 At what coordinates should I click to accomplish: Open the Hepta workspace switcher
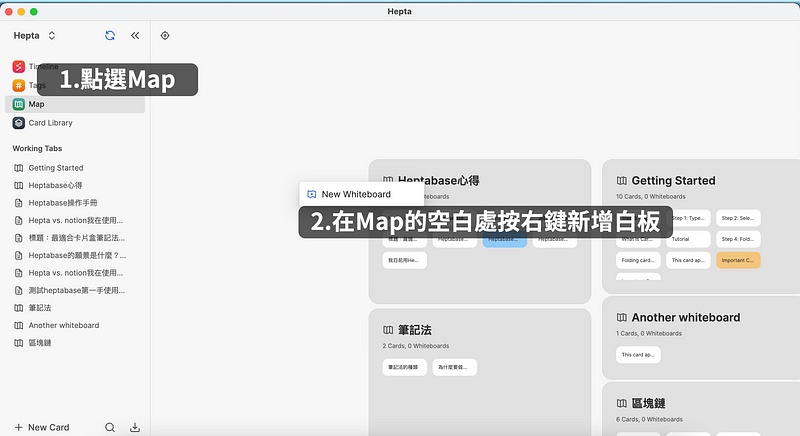click(35, 36)
